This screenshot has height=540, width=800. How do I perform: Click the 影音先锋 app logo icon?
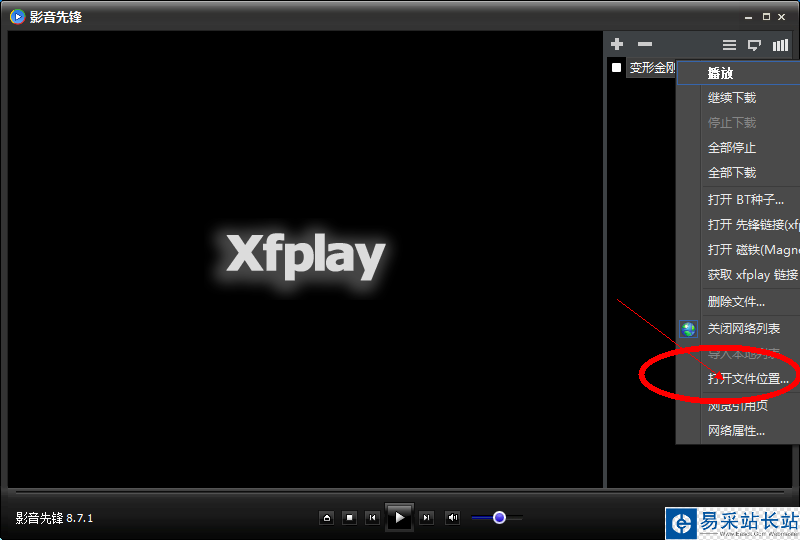pyautogui.click(x=17, y=17)
